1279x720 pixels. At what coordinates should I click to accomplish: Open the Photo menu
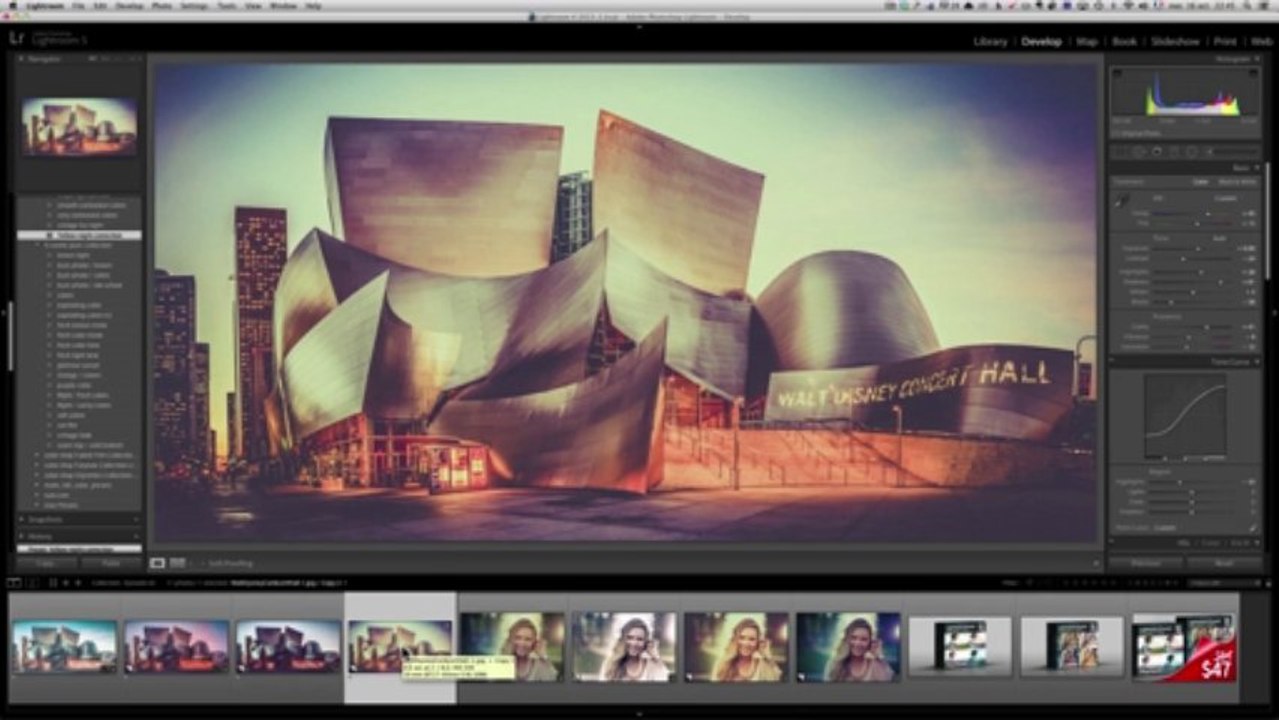click(x=160, y=5)
